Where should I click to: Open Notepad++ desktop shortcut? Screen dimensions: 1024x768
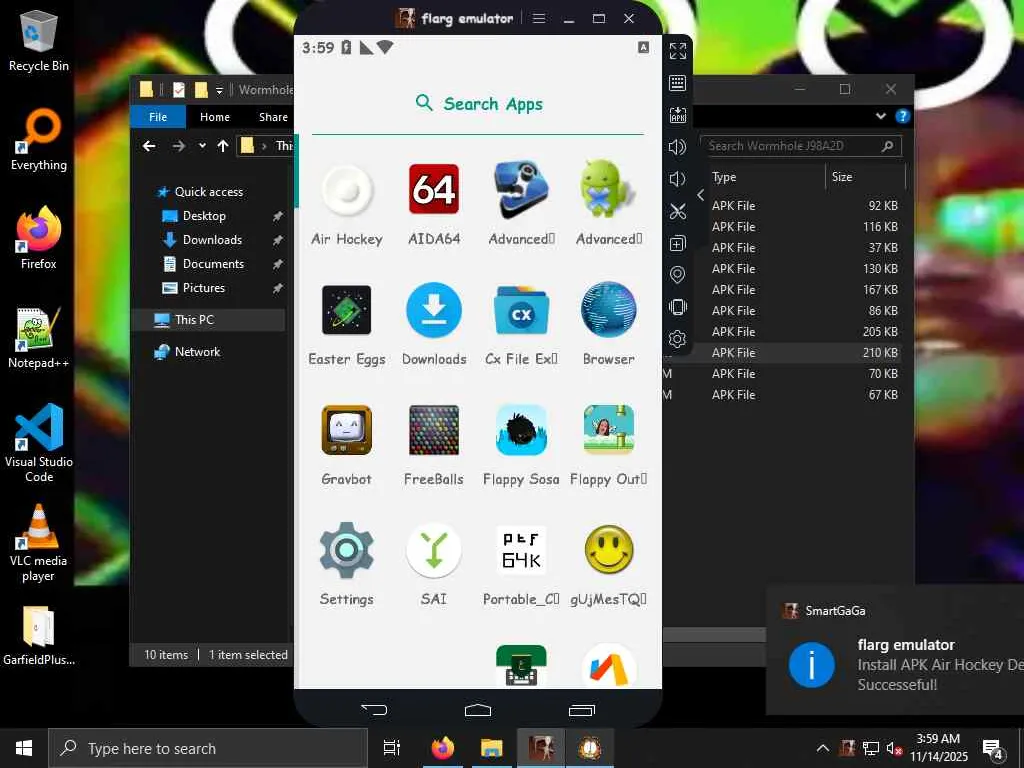[x=39, y=338]
